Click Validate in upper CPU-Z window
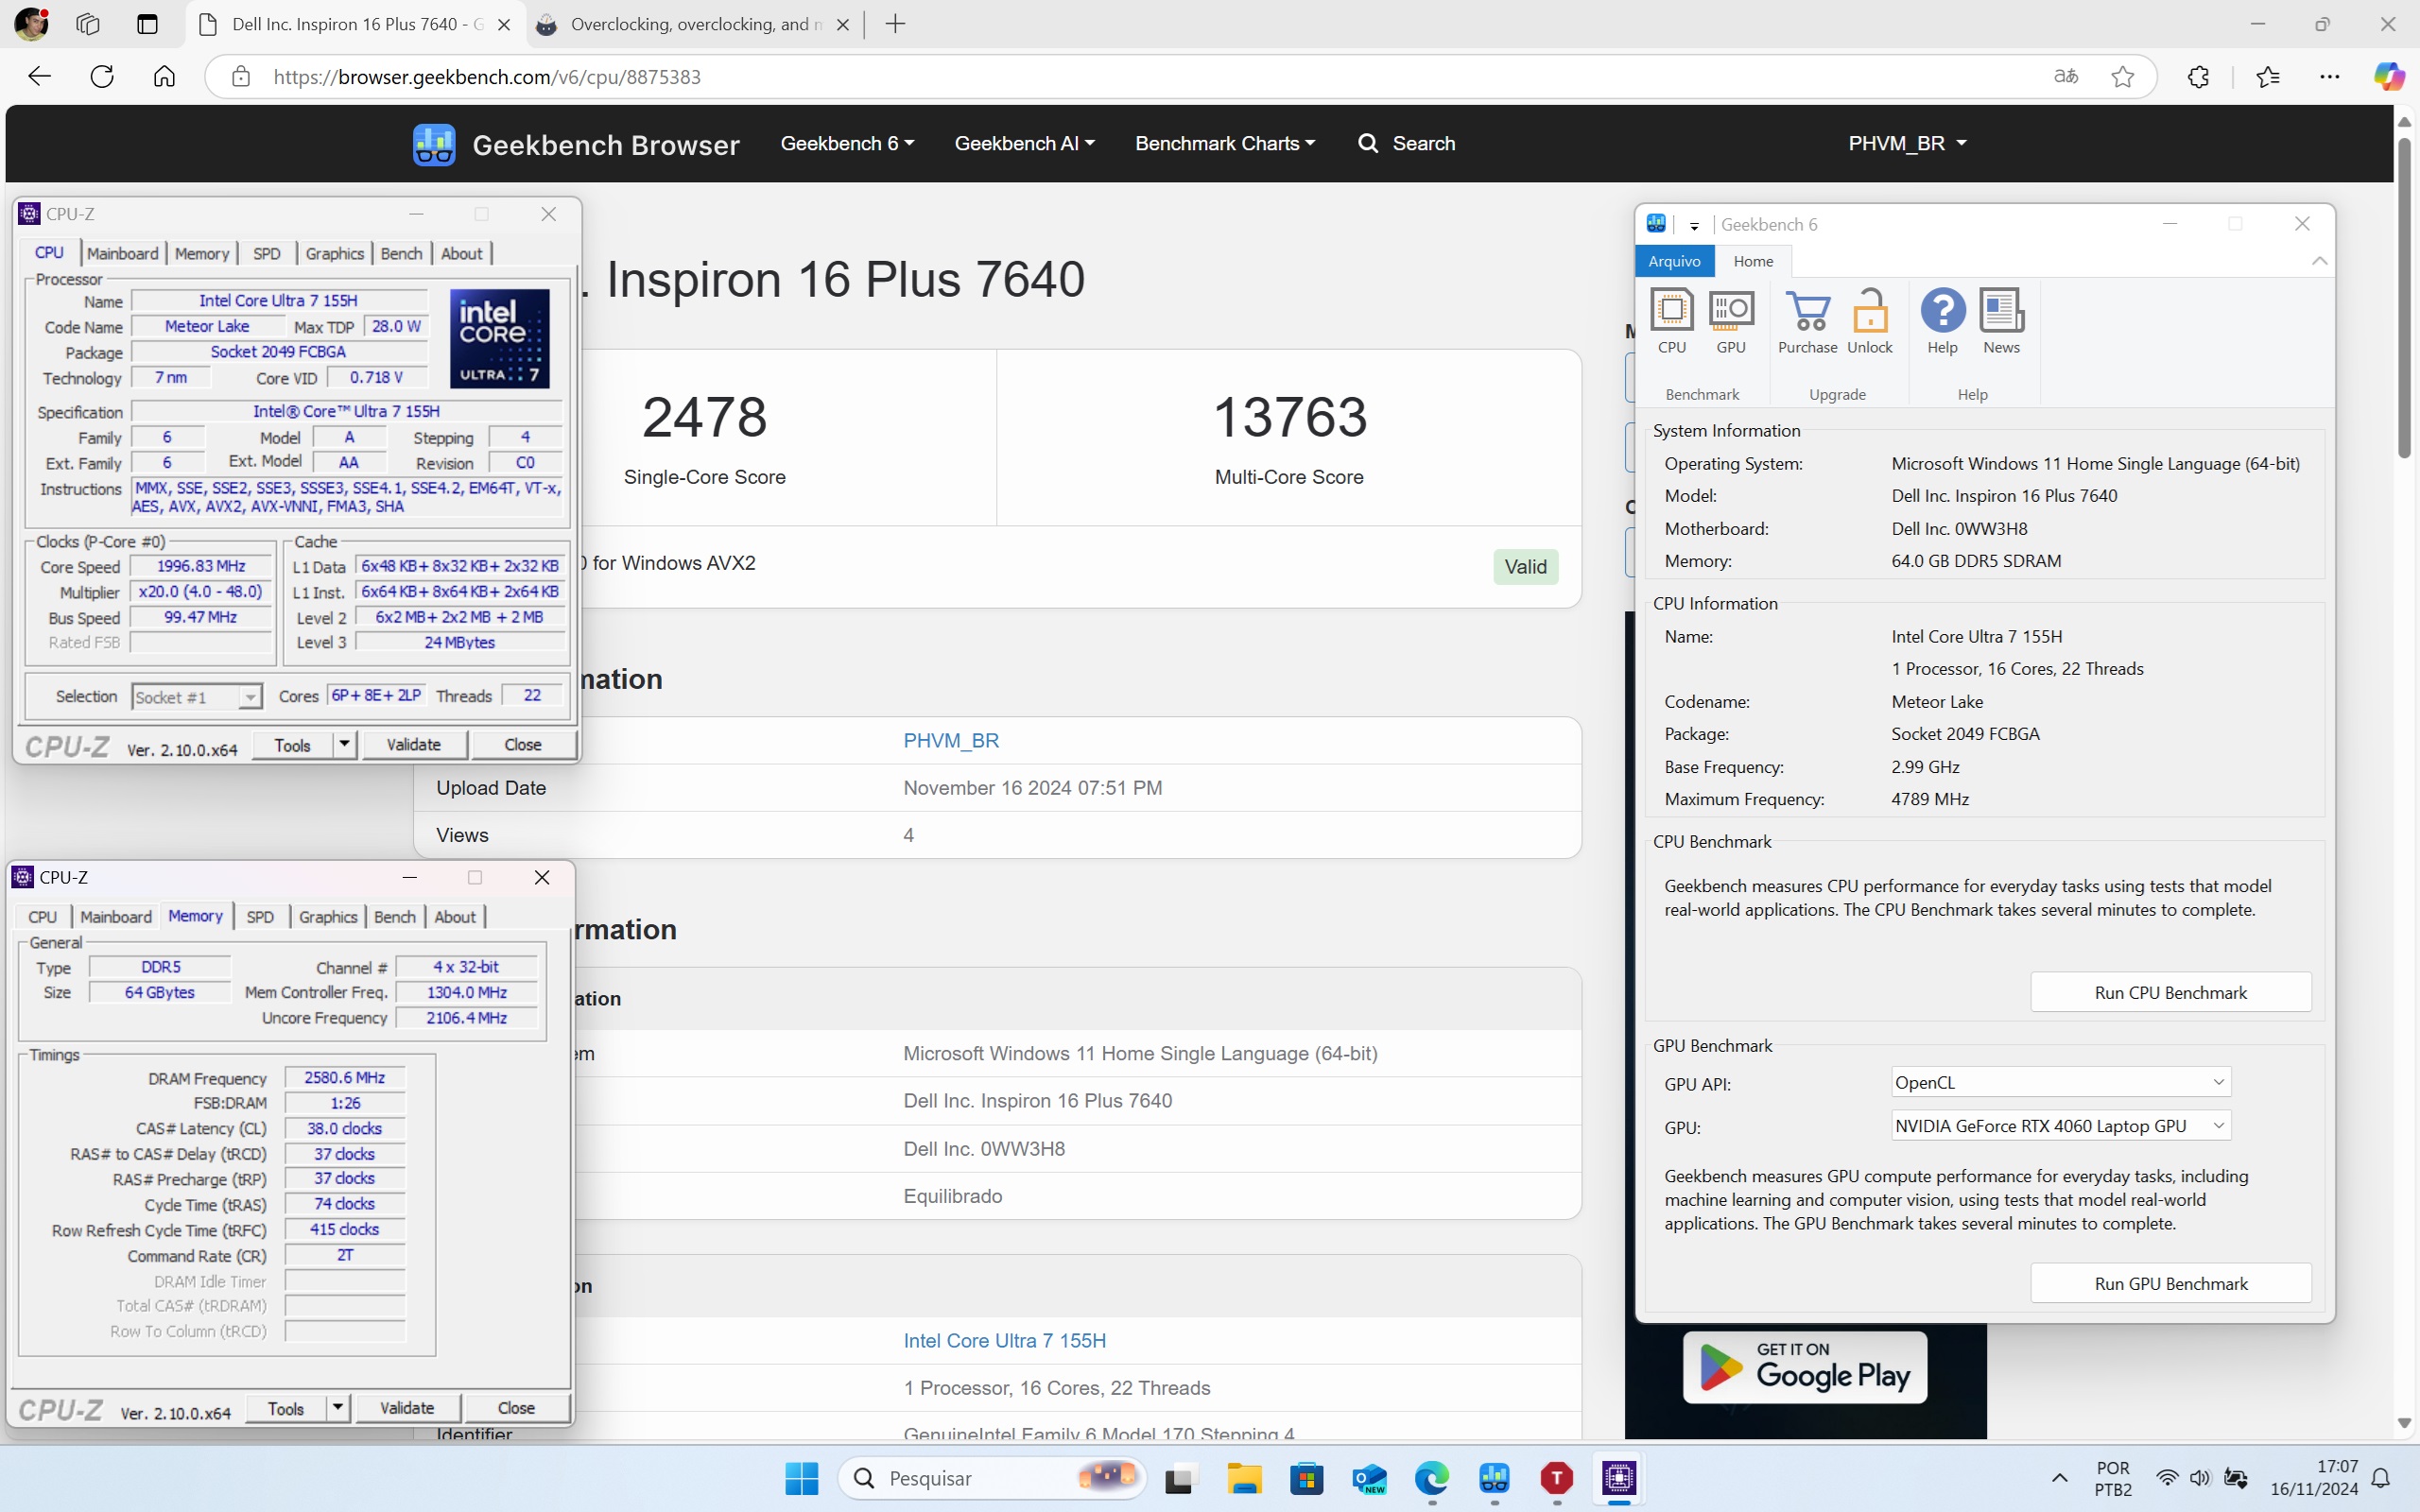Screen dimensions: 2420x1512 tap(413, 744)
